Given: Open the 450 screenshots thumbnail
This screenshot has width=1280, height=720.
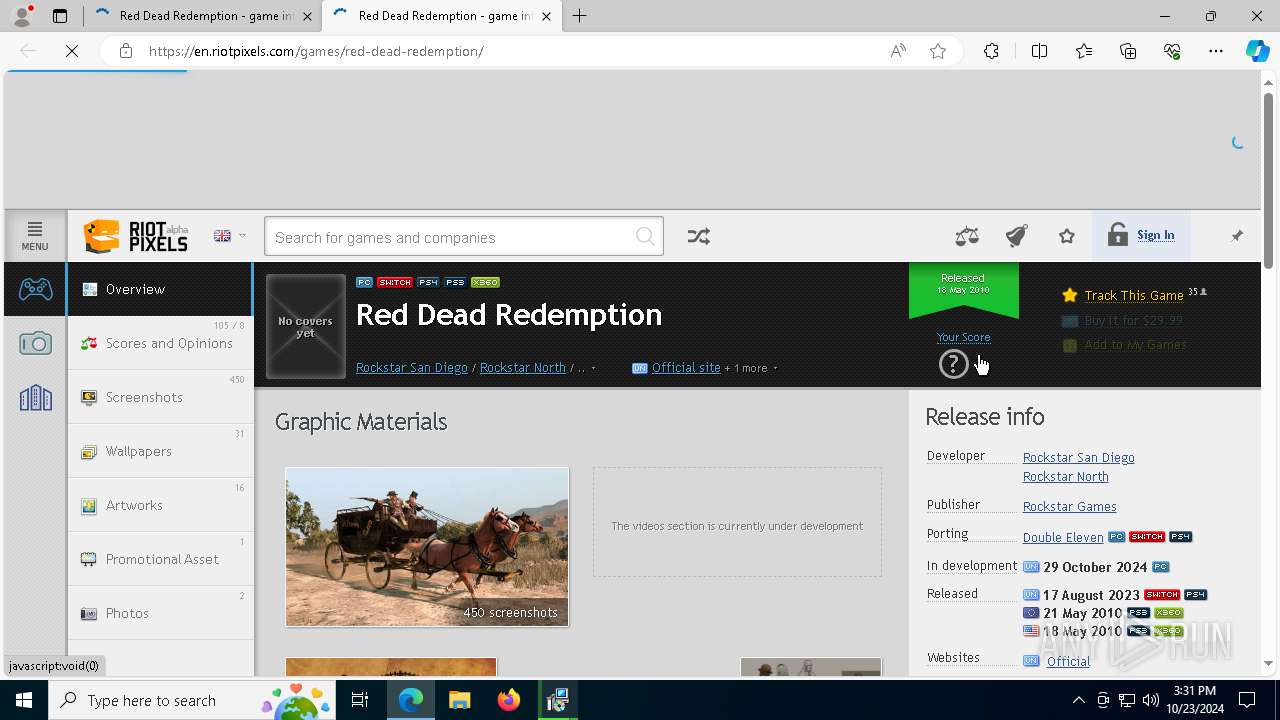Looking at the screenshot, I should click(427, 547).
